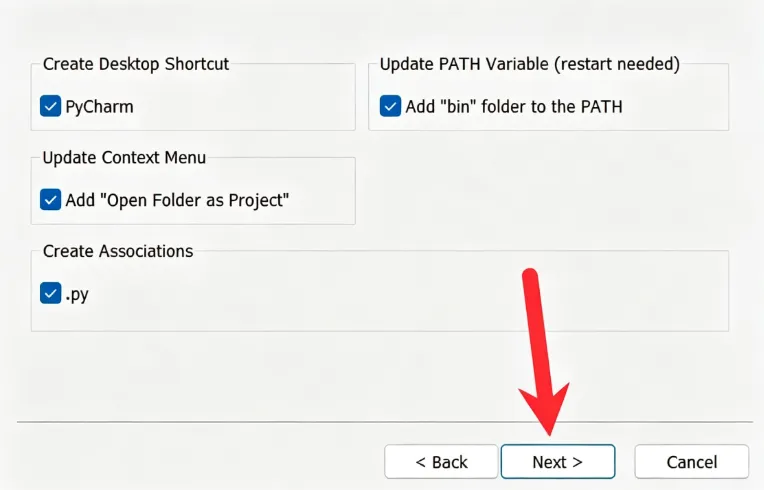Click the .py extension label

(77, 295)
